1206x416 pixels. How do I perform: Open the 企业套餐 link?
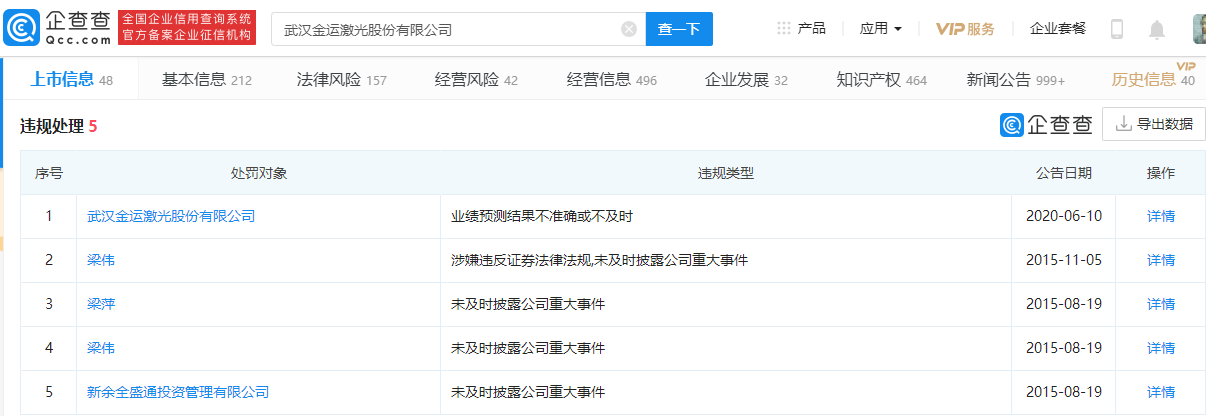click(x=1058, y=29)
